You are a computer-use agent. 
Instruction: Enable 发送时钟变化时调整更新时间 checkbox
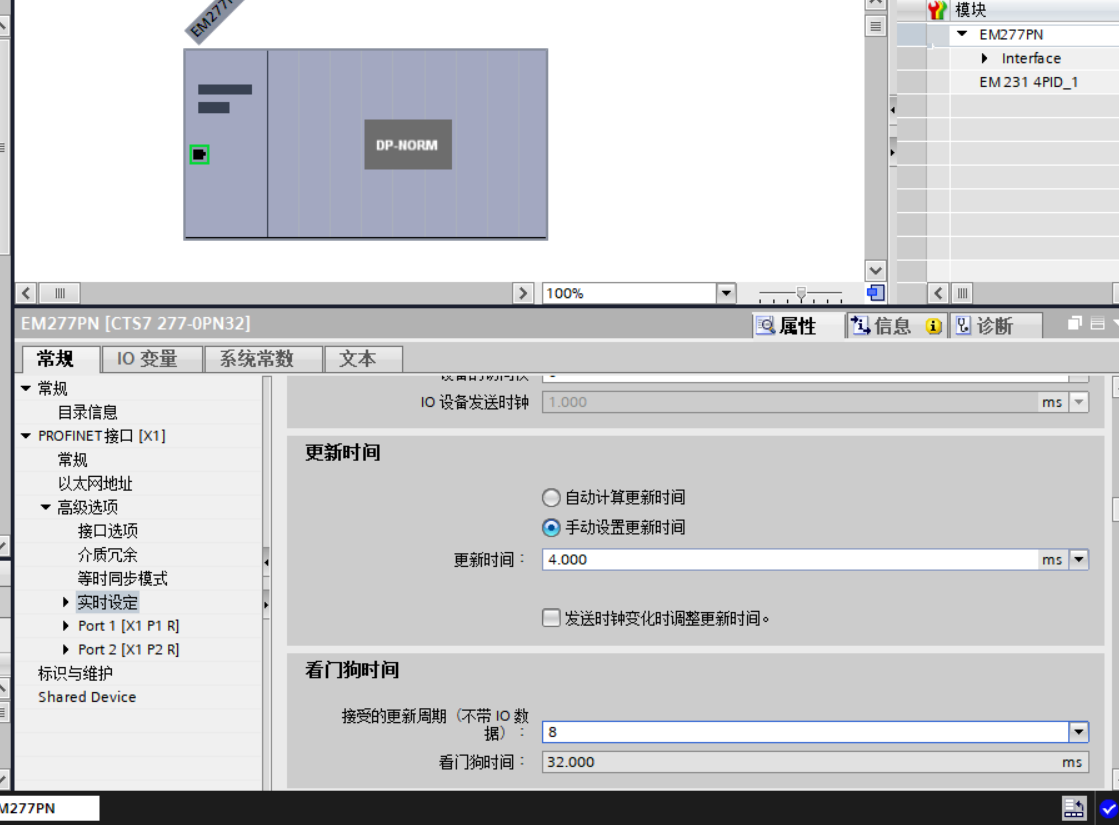551,617
